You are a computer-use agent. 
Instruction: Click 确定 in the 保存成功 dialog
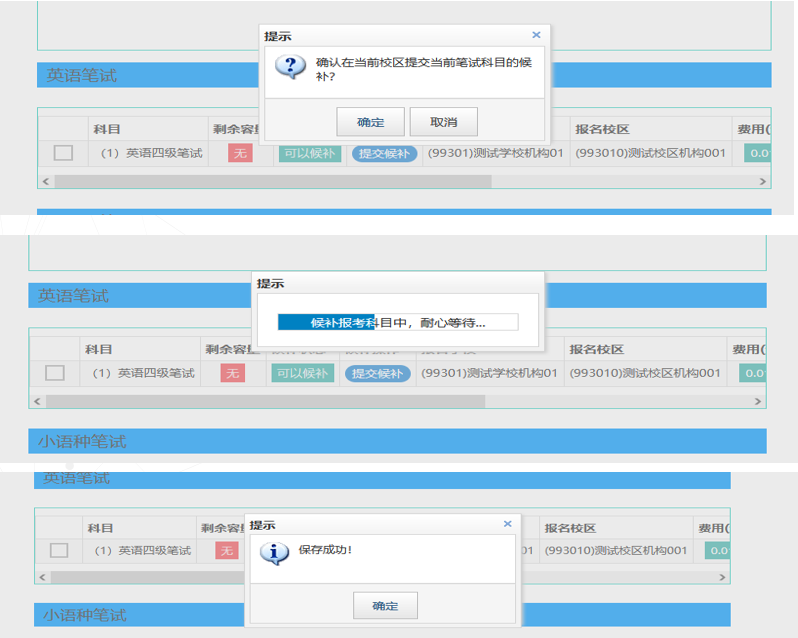click(385, 606)
